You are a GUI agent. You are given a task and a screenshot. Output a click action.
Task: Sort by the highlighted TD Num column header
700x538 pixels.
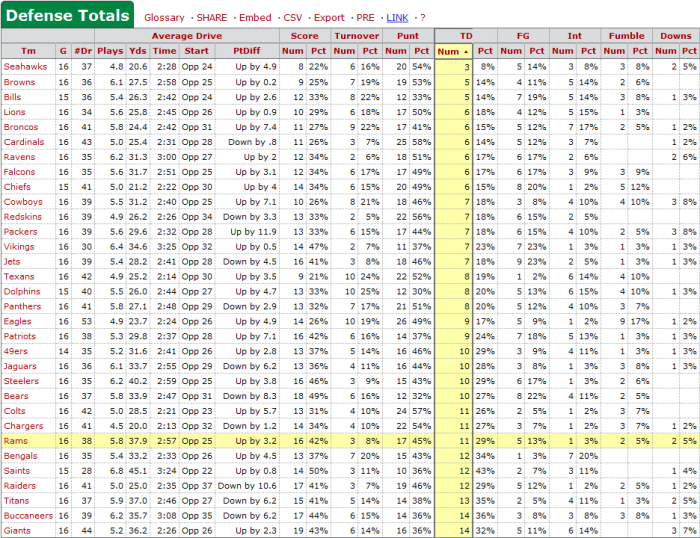[x=454, y=51]
